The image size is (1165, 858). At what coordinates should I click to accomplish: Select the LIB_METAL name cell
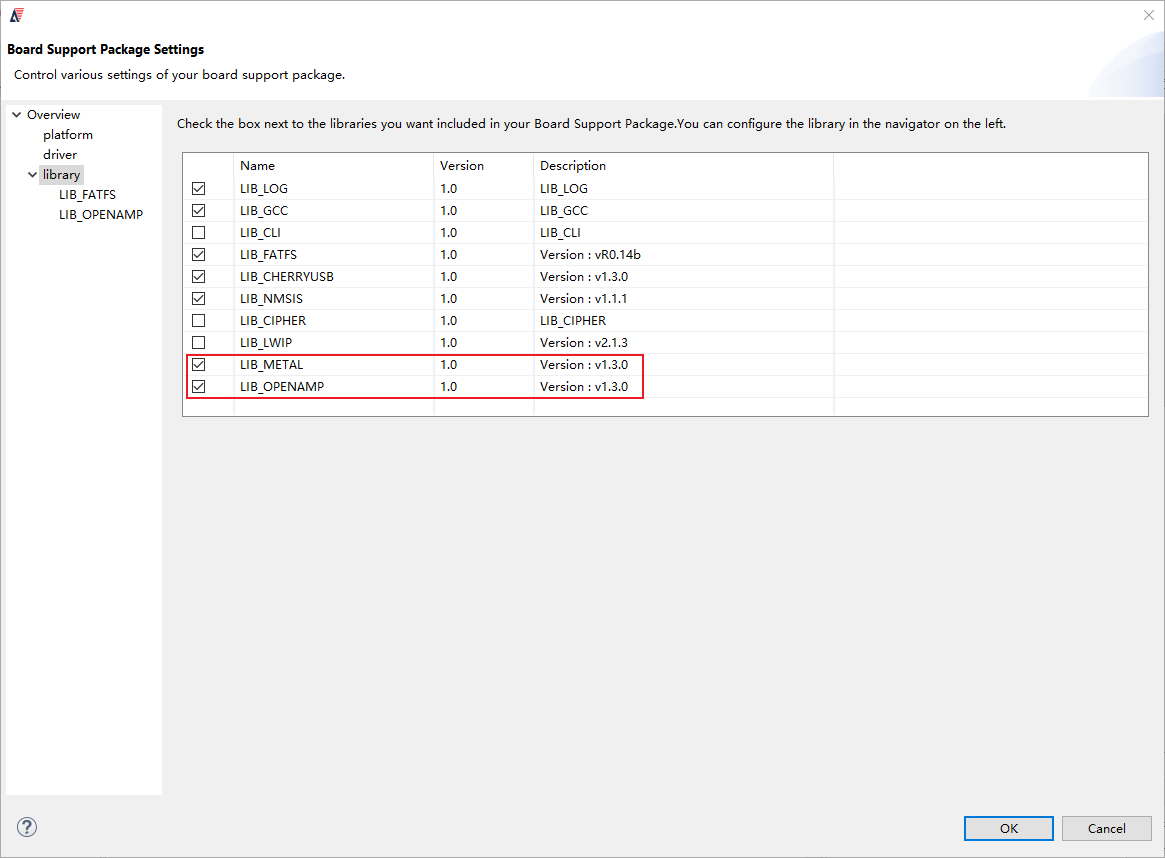[334, 365]
